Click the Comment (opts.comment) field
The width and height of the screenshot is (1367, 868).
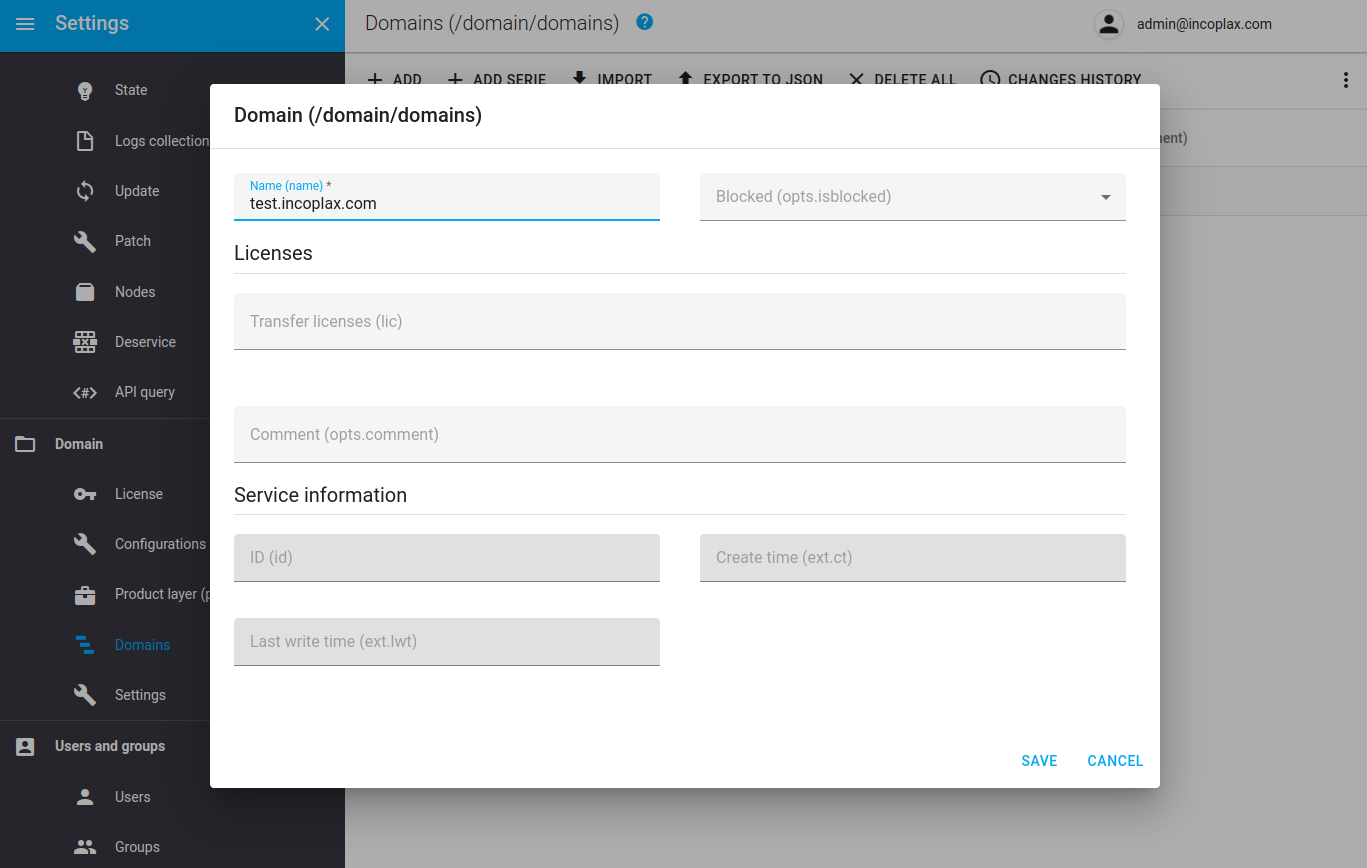[x=680, y=434]
